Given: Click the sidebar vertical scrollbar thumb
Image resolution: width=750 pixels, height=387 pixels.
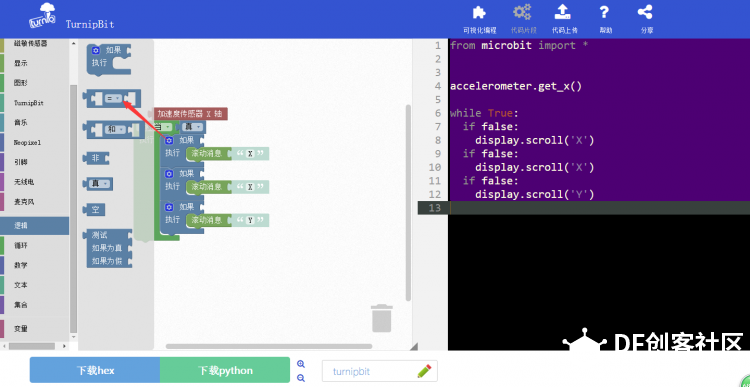Looking at the screenshot, I should click(x=73, y=208).
